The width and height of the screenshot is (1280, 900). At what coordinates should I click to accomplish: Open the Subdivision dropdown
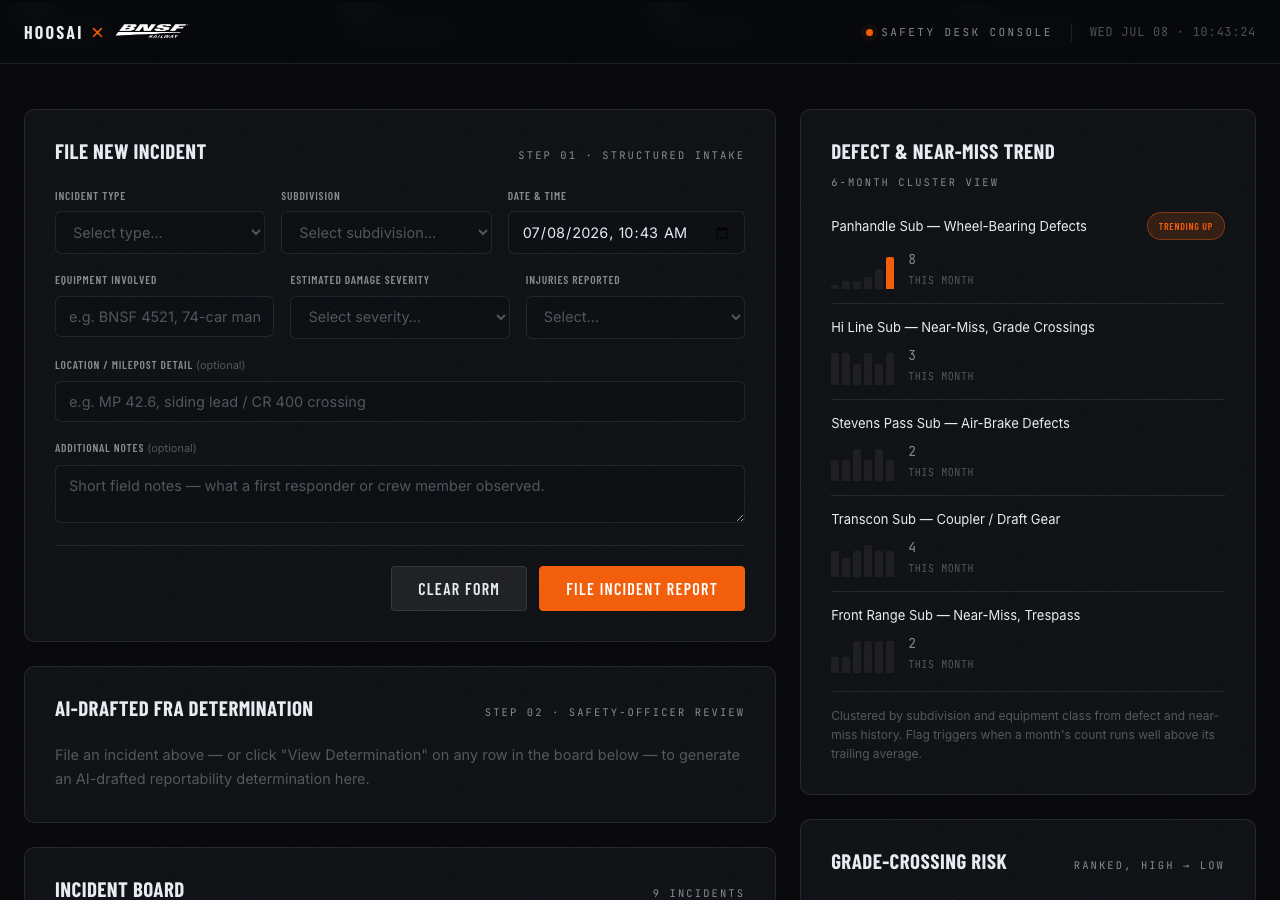(x=386, y=232)
